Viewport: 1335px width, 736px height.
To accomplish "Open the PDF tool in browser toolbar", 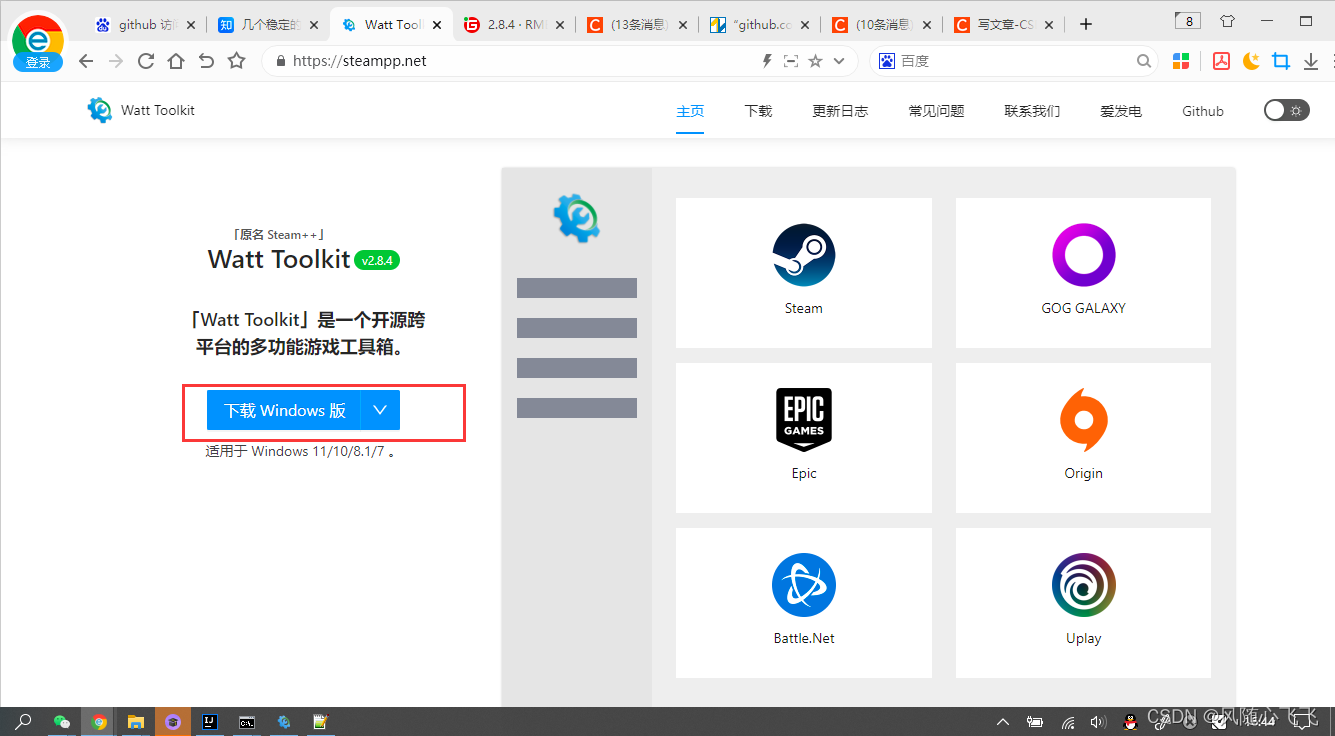I will pos(1221,60).
